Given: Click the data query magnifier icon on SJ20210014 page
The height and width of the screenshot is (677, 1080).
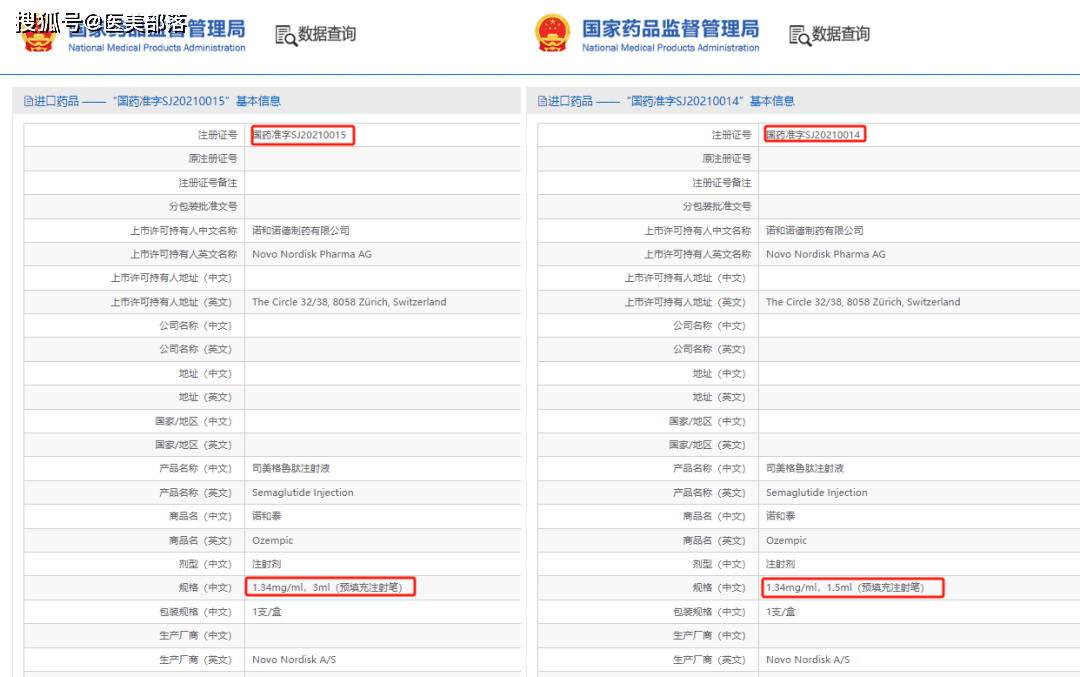Looking at the screenshot, I should coord(800,35).
